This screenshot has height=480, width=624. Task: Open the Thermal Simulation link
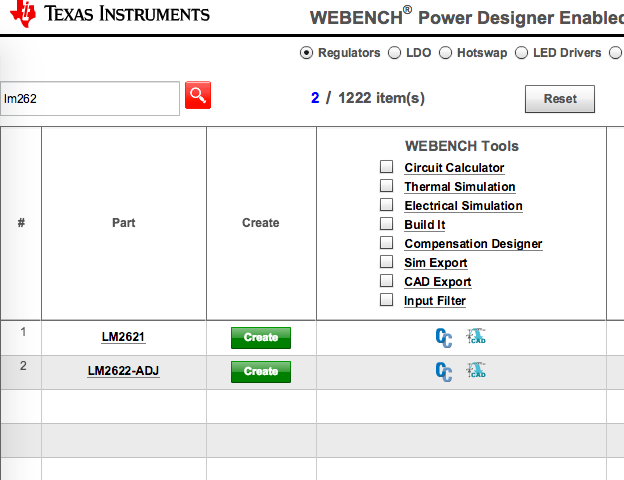[x=460, y=187]
